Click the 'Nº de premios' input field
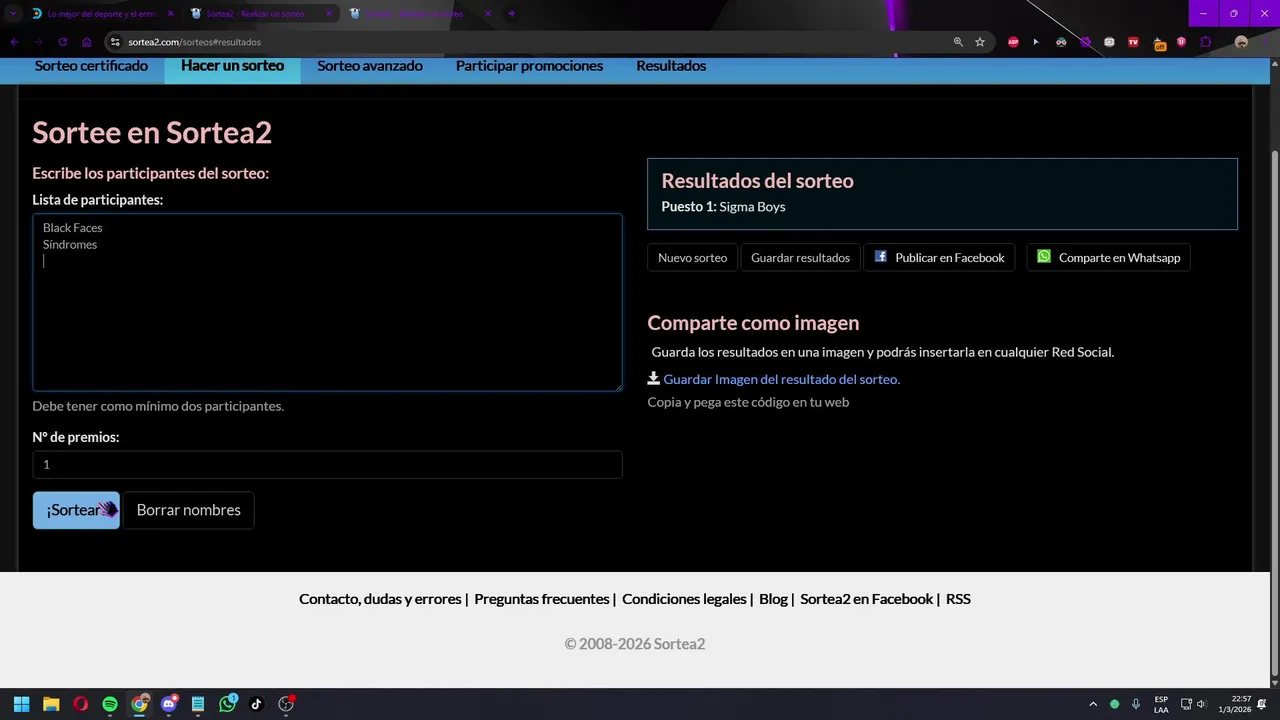Screen dimensions: 1280x720 tap(327, 464)
